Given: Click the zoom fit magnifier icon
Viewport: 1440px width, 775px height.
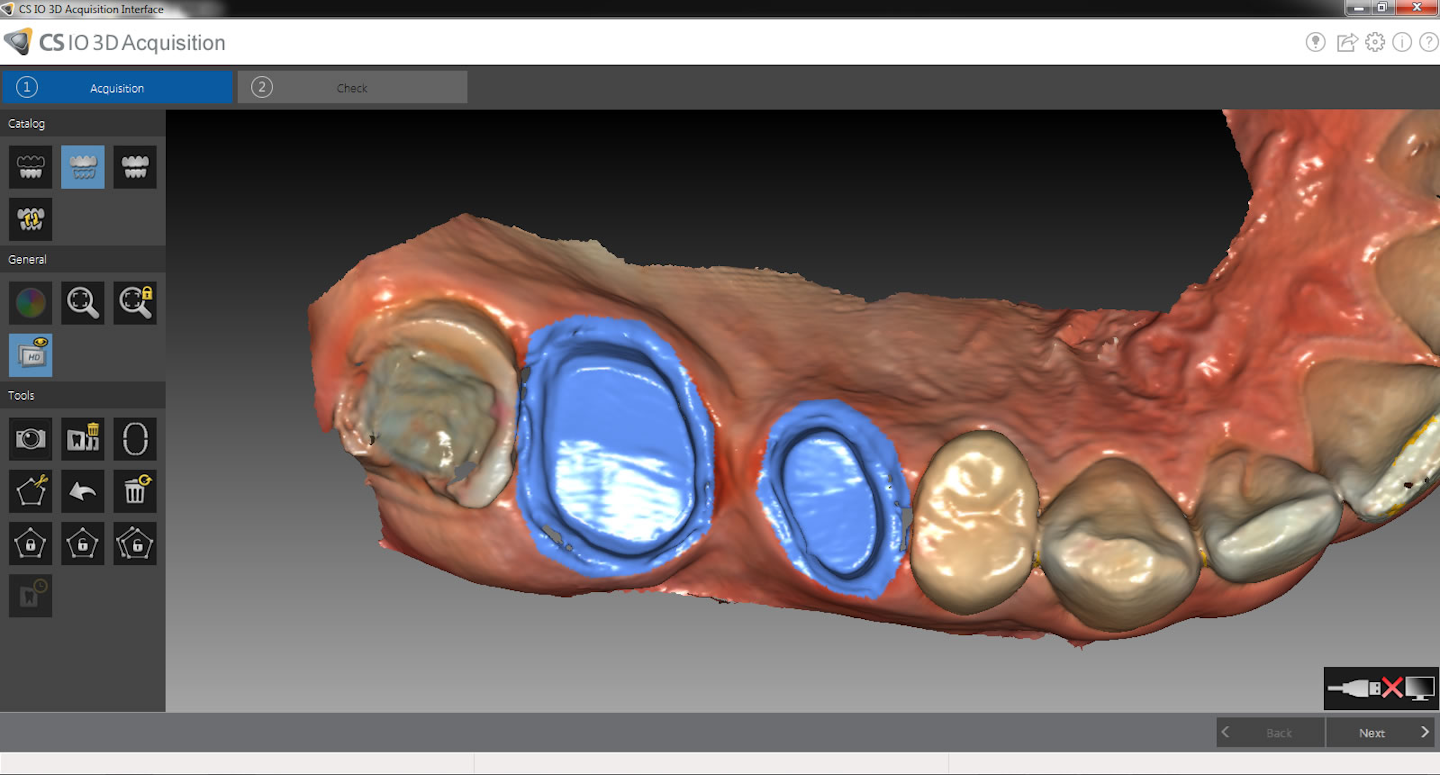Looking at the screenshot, I should 83,302.
